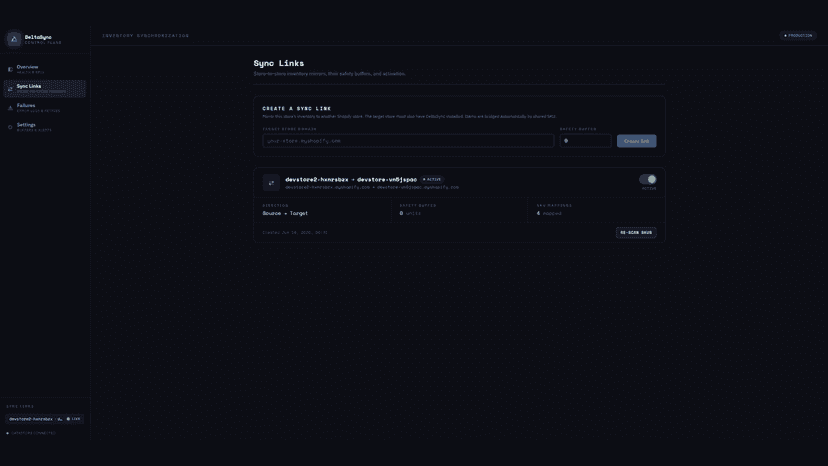Image resolution: width=828 pixels, height=466 pixels.
Task: Click the devstore2-hxnrsbzx sync link chip in sidebar footer
Action: 45,419
